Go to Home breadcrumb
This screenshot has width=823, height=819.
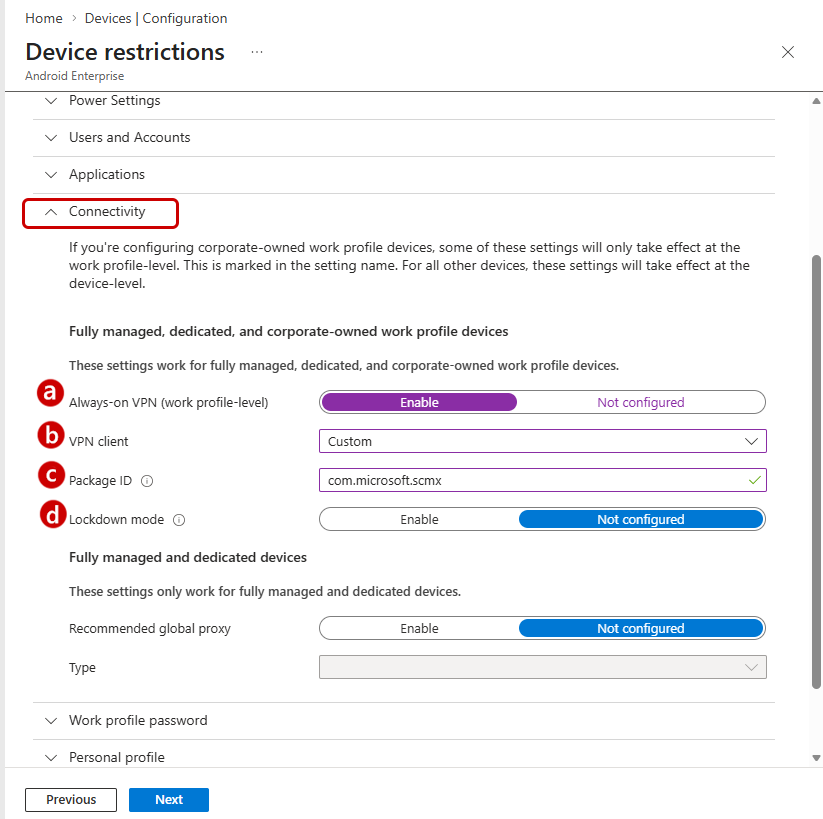(x=44, y=18)
